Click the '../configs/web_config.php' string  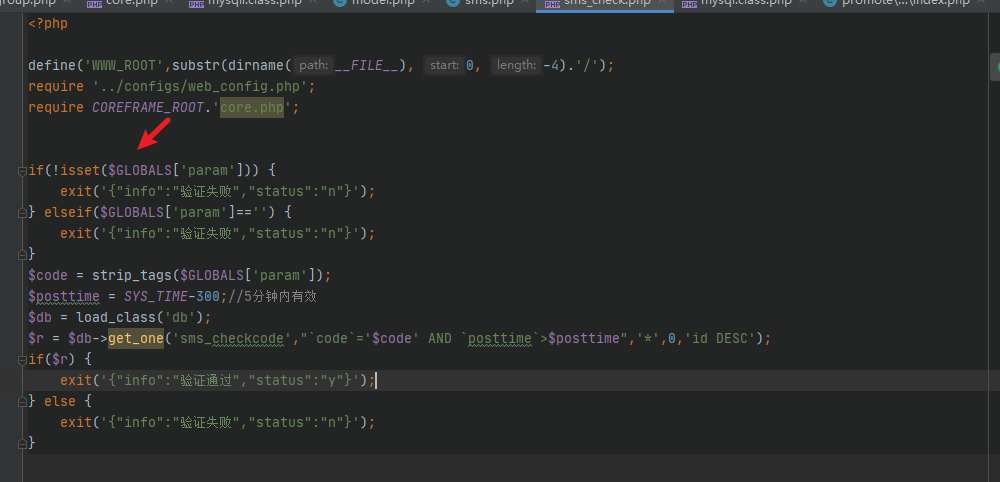point(200,86)
